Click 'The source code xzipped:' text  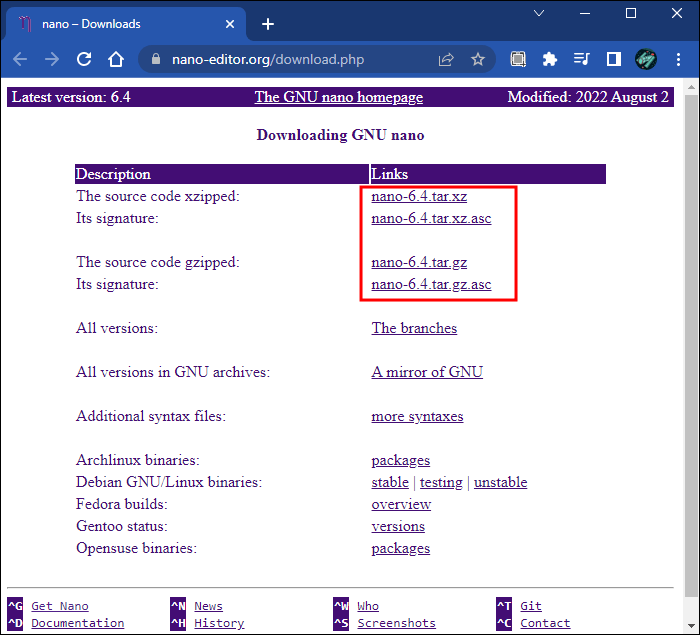tap(158, 196)
